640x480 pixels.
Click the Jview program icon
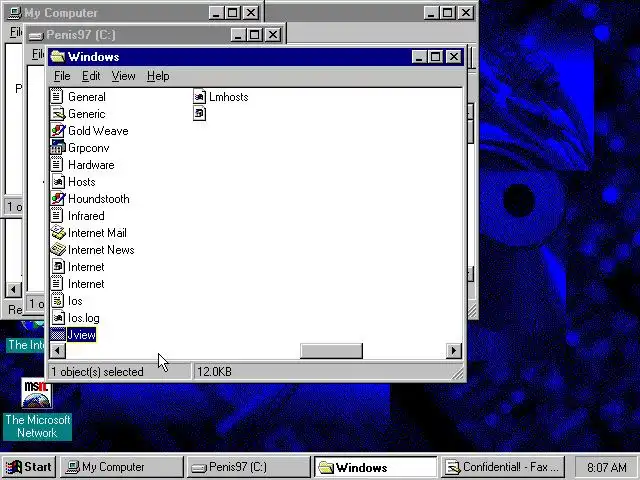(x=57, y=335)
